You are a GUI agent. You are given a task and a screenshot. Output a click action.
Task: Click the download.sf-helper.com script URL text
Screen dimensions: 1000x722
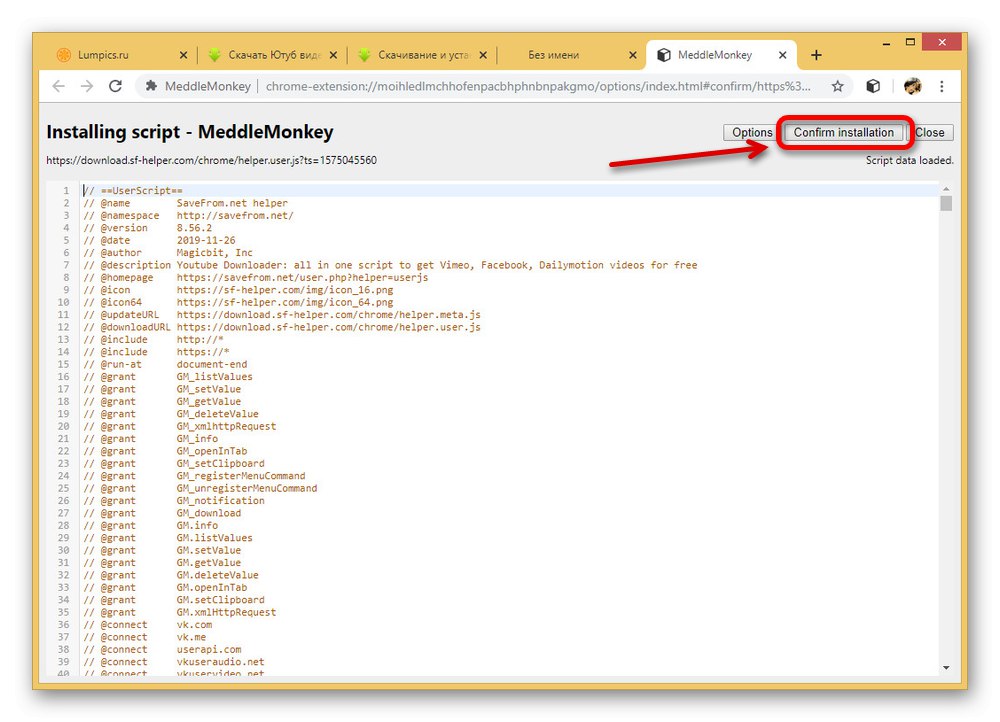point(211,160)
